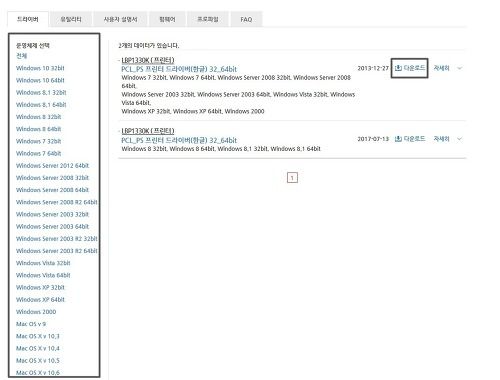Filter by Windows Server 2008 64bit
This screenshot has width=500, height=380.
[53, 190]
